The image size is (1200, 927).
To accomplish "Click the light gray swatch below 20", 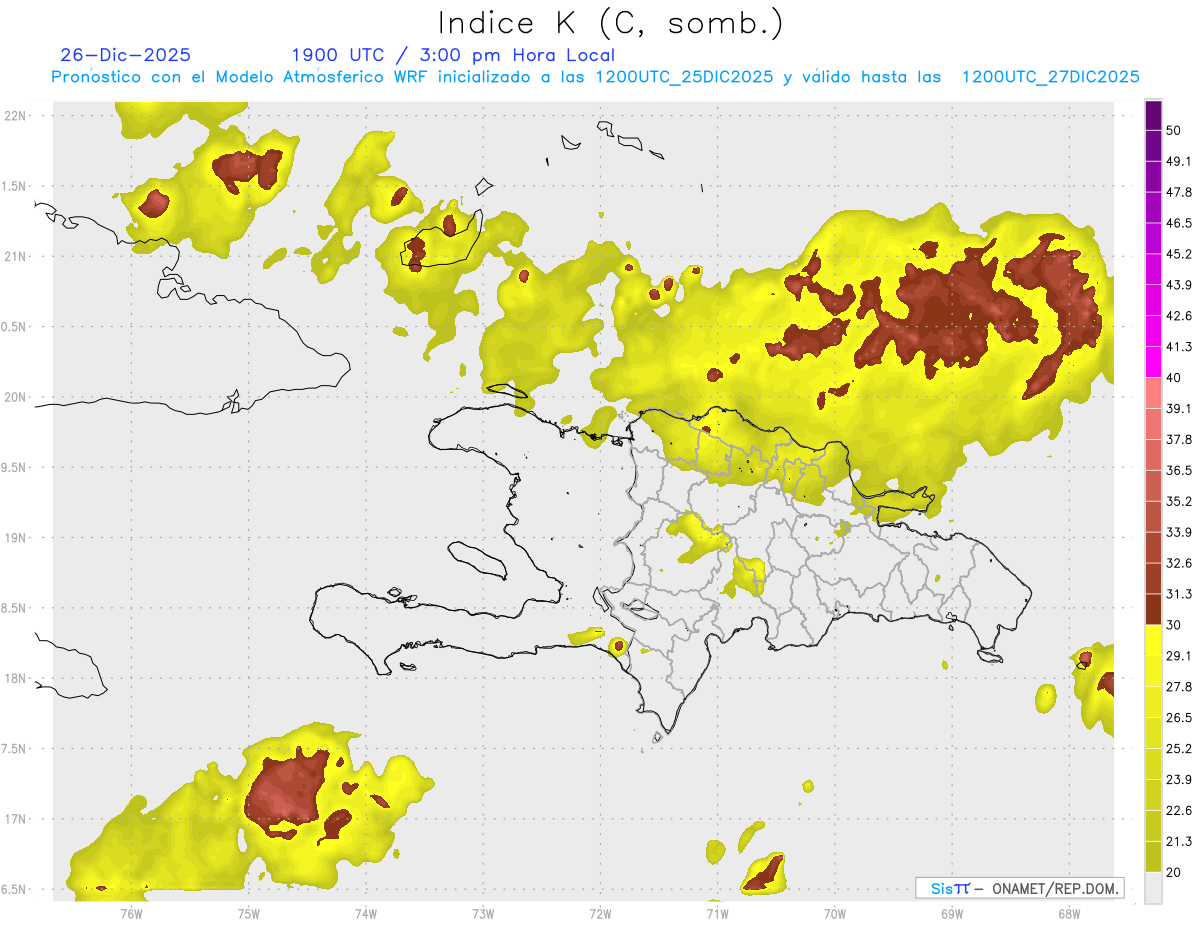I will pyautogui.click(x=1153, y=888).
